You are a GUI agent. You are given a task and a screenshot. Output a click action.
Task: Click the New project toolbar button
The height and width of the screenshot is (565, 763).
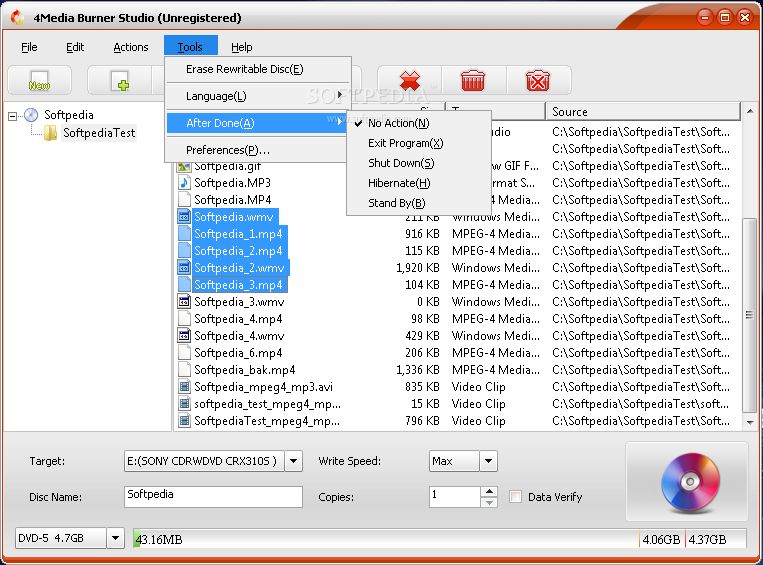coord(39,80)
